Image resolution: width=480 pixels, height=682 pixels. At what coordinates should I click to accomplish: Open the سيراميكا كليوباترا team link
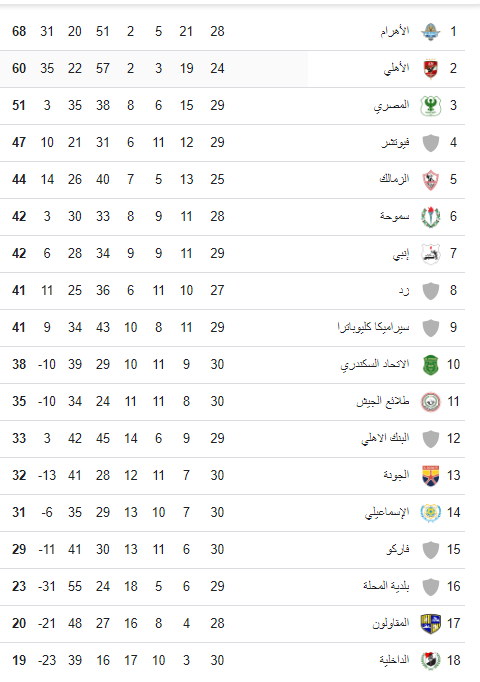(373, 327)
